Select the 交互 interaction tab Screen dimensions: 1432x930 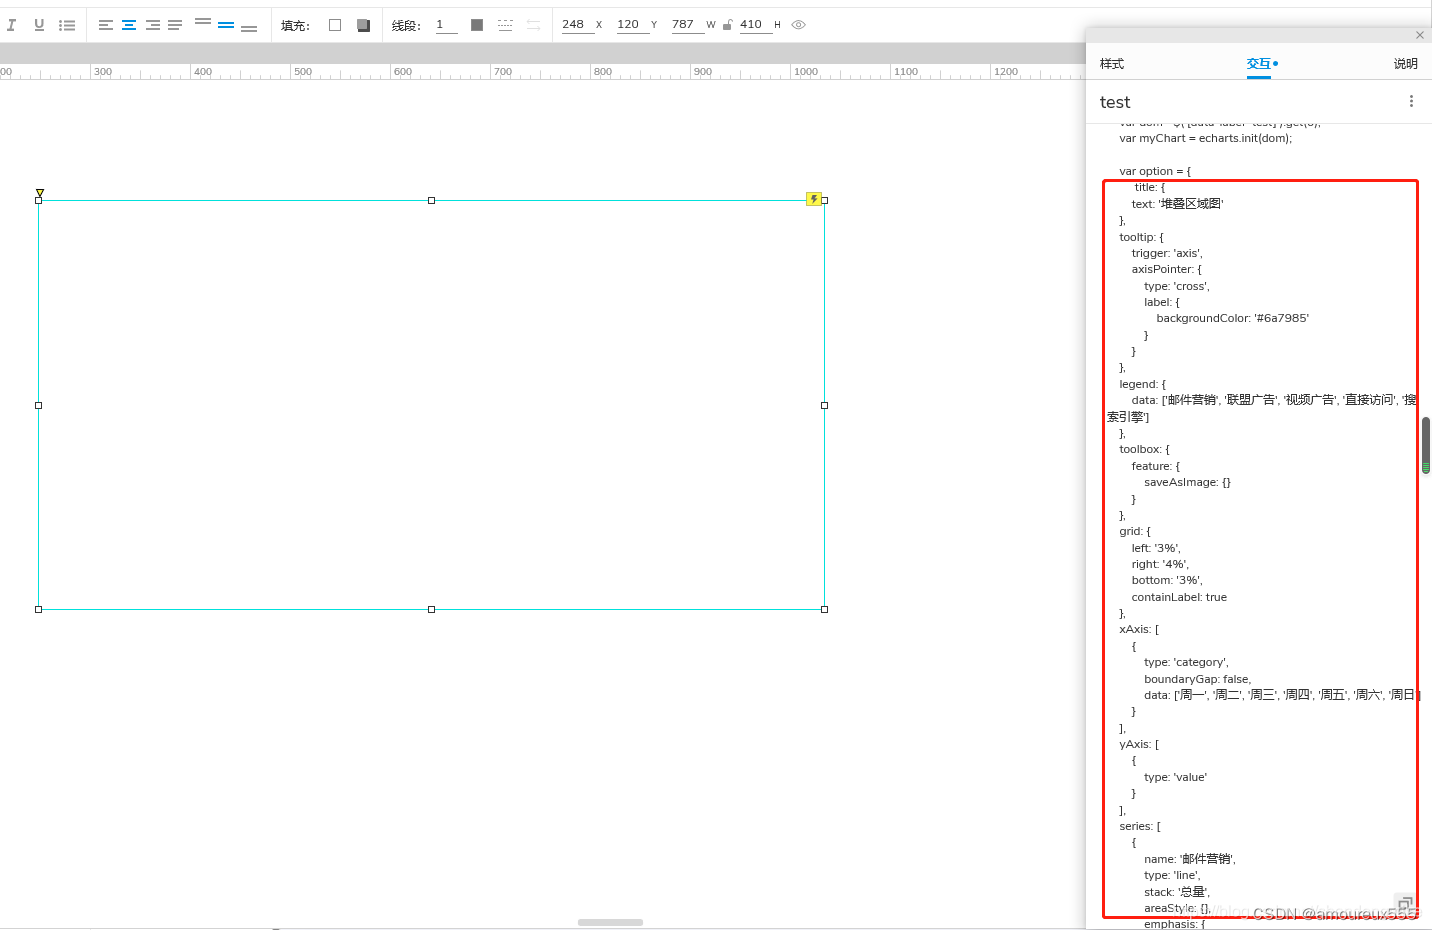pos(1259,63)
